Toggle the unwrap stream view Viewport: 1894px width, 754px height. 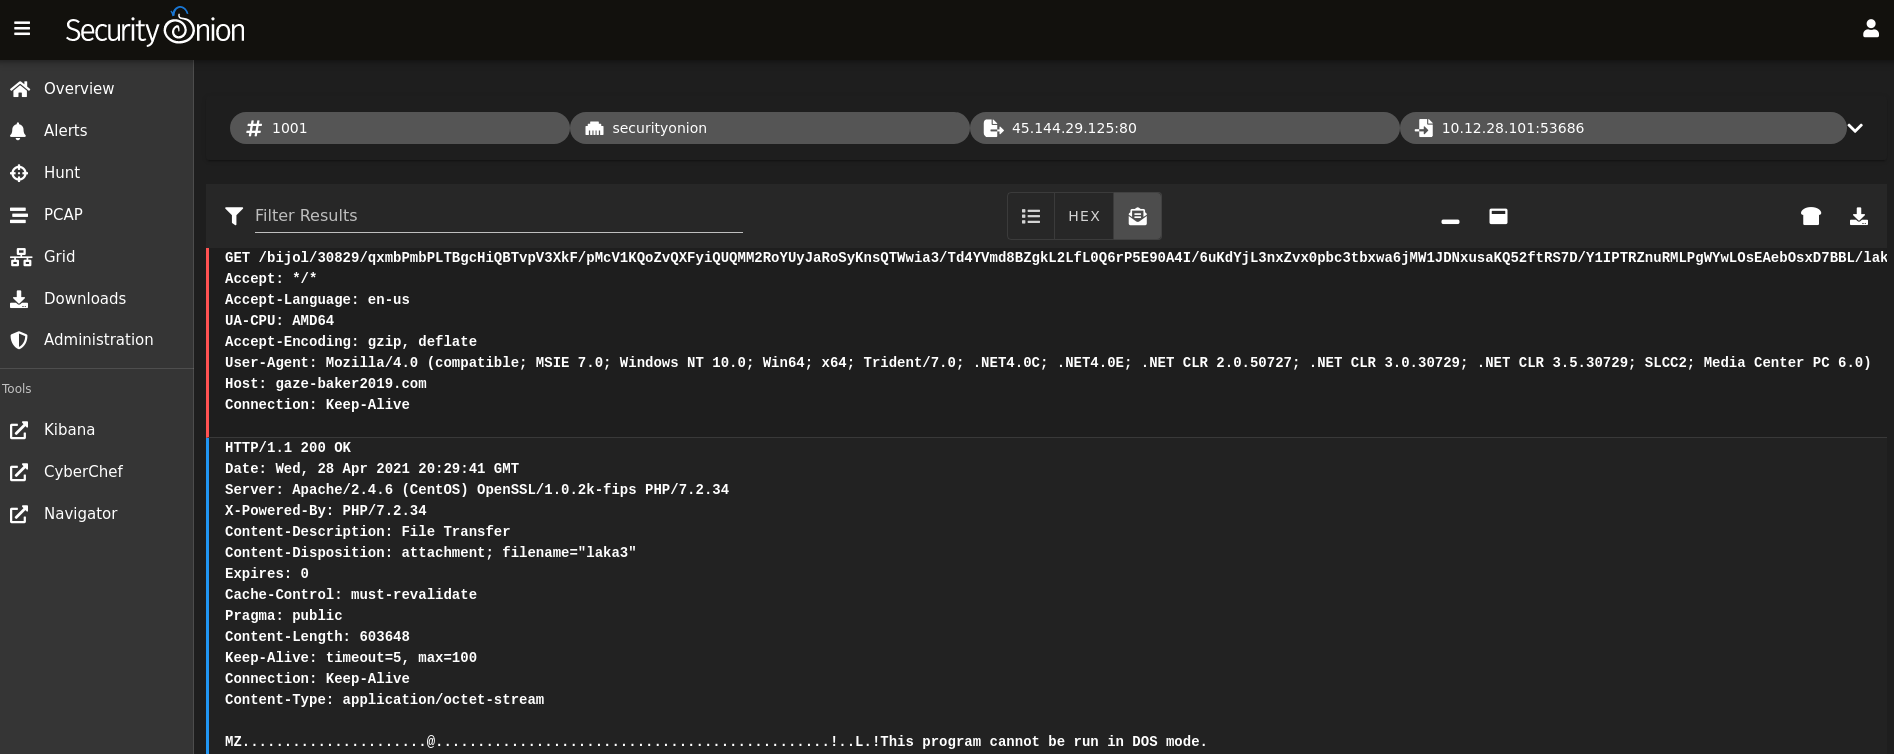pyautogui.click(x=1138, y=216)
